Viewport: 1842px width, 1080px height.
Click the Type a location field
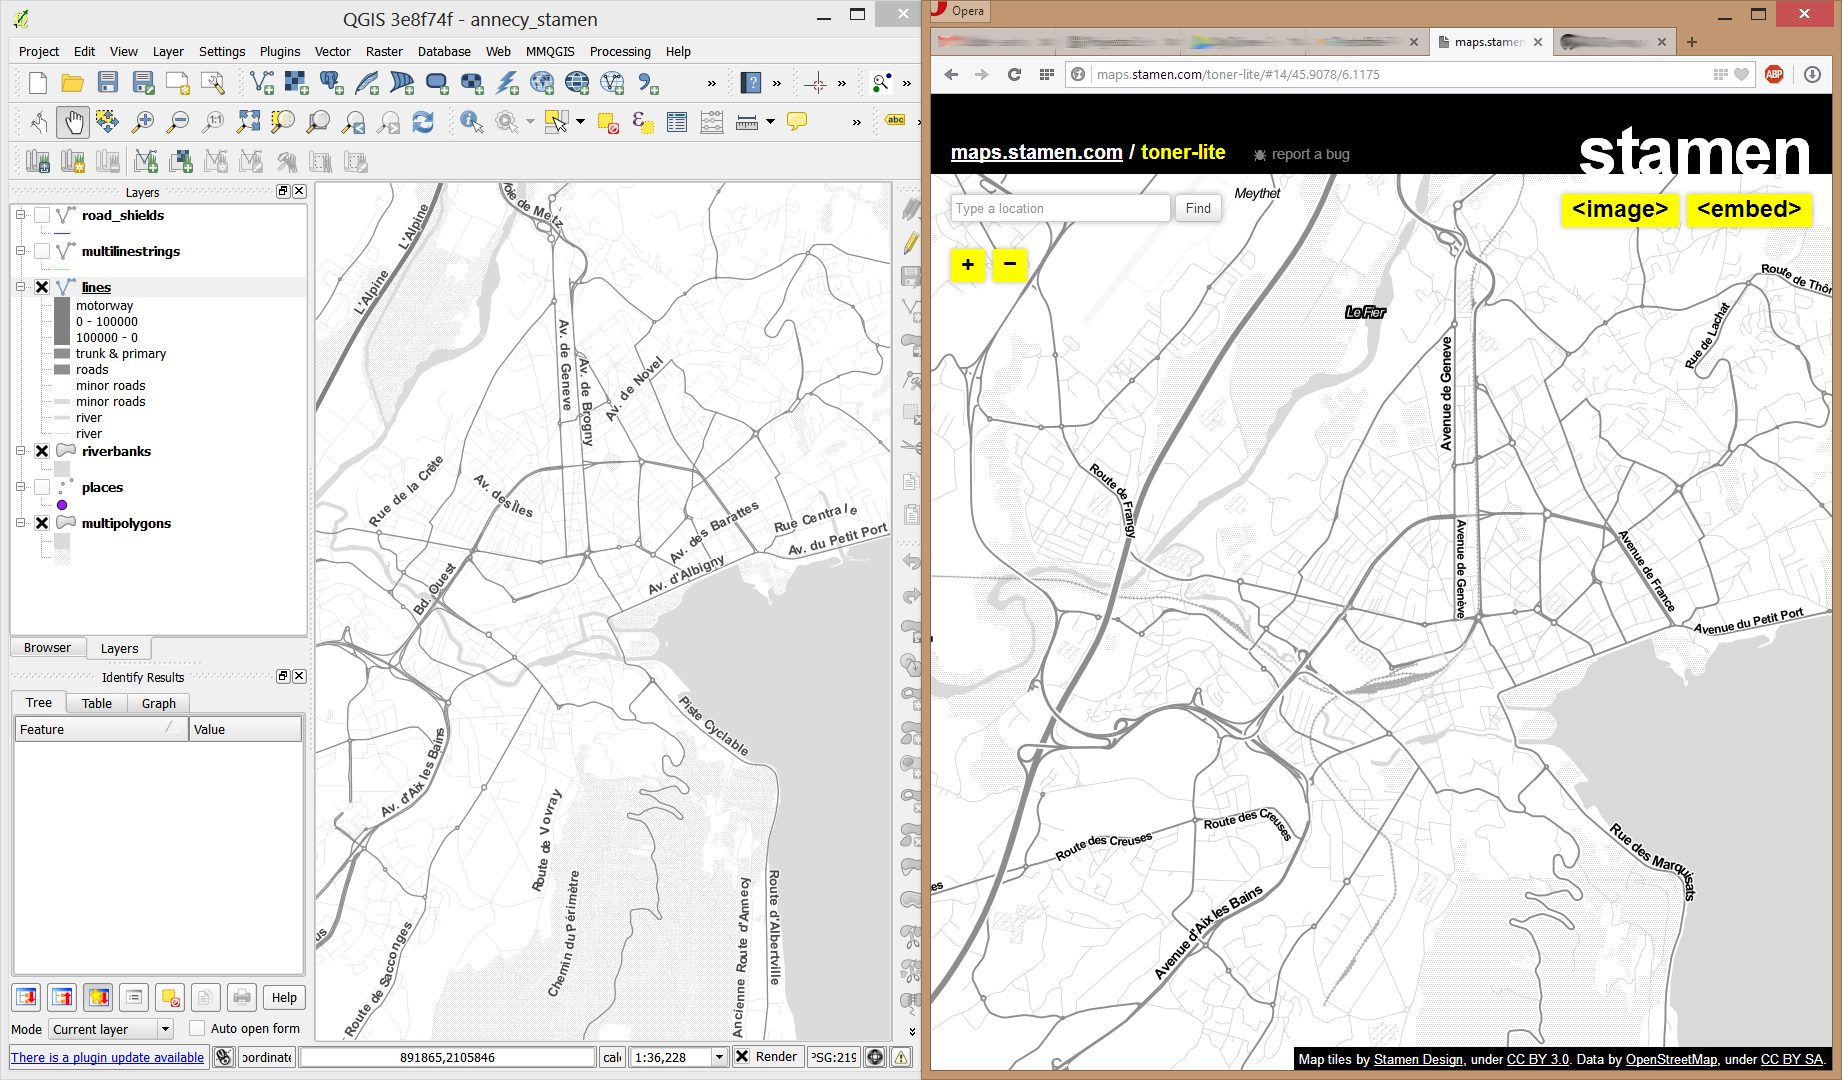tap(1058, 208)
